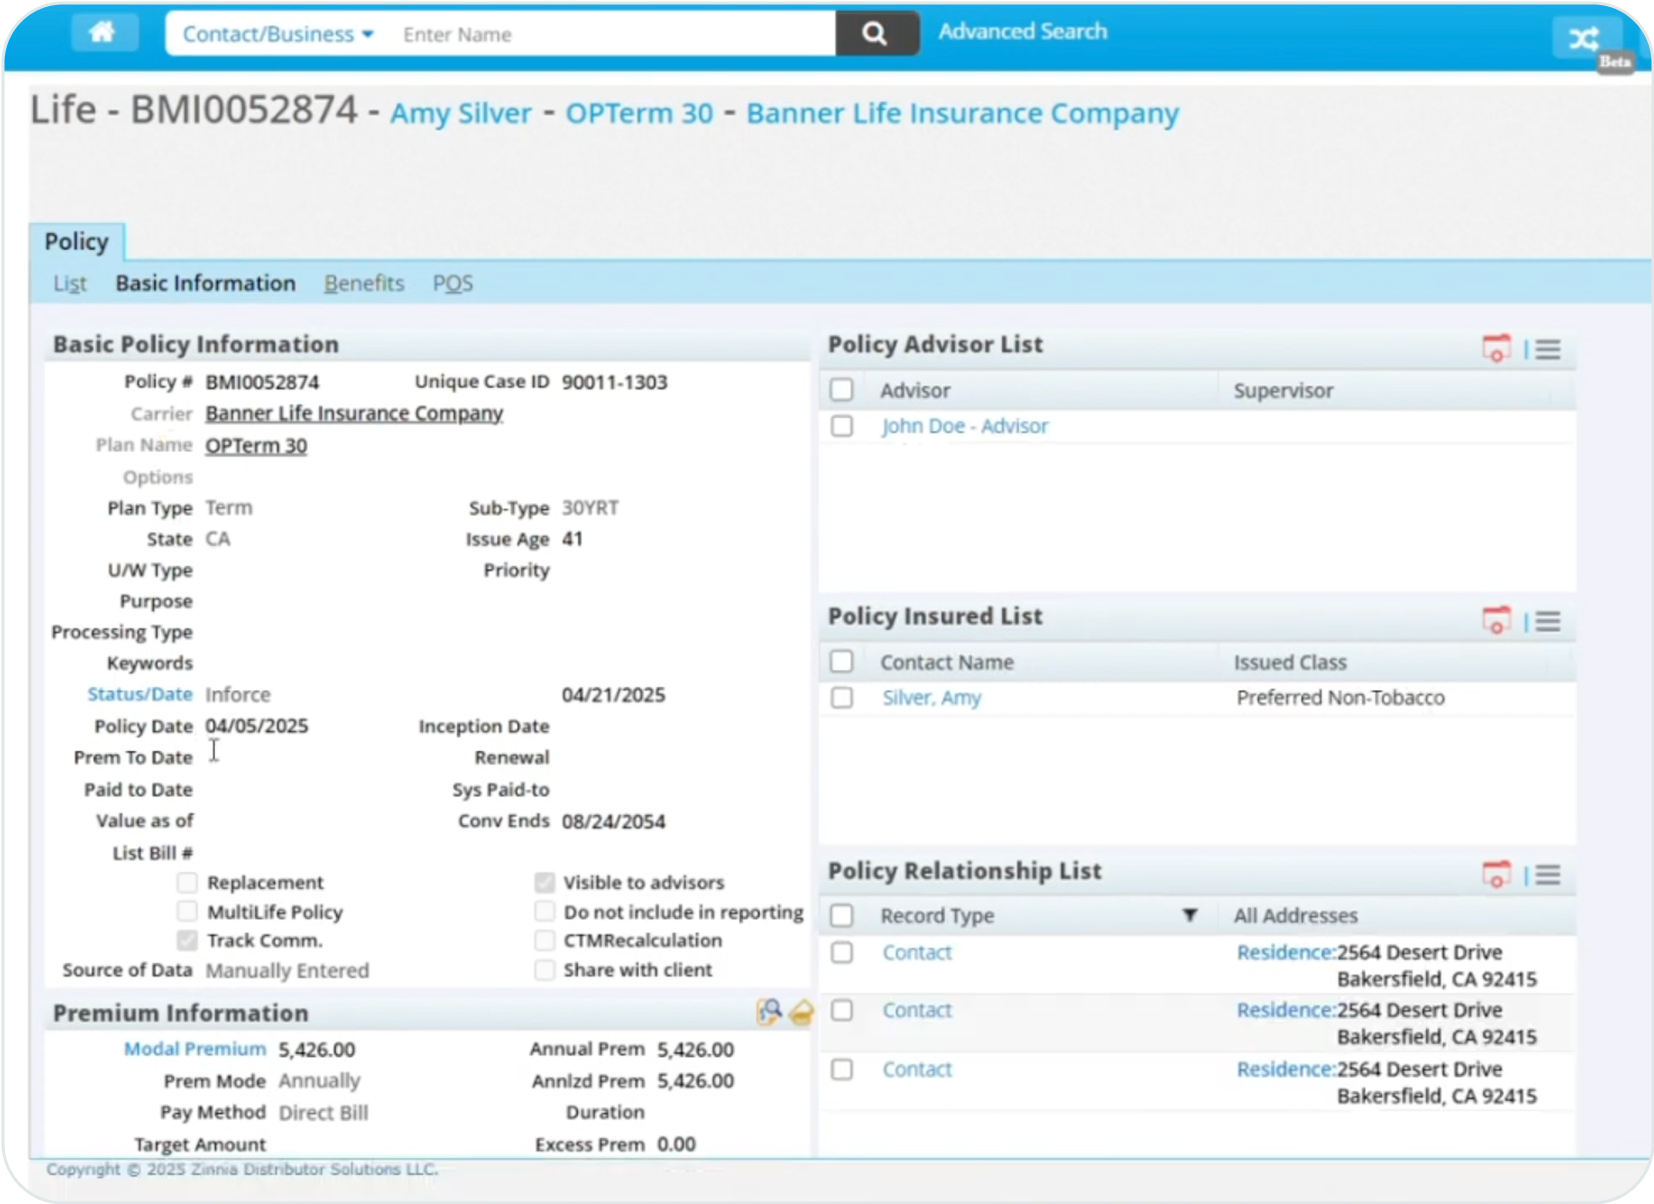Toggle the Visible to advisors checkbox
Image resolution: width=1654 pixels, height=1204 pixels.
point(544,882)
